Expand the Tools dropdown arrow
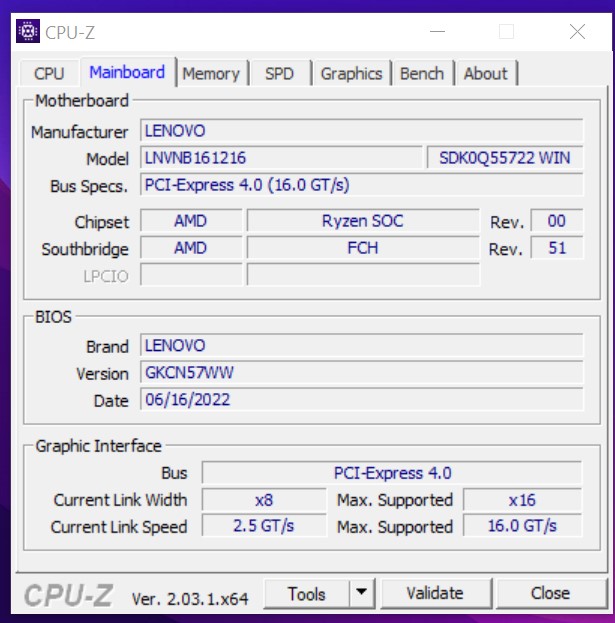 click(x=362, y=593)
